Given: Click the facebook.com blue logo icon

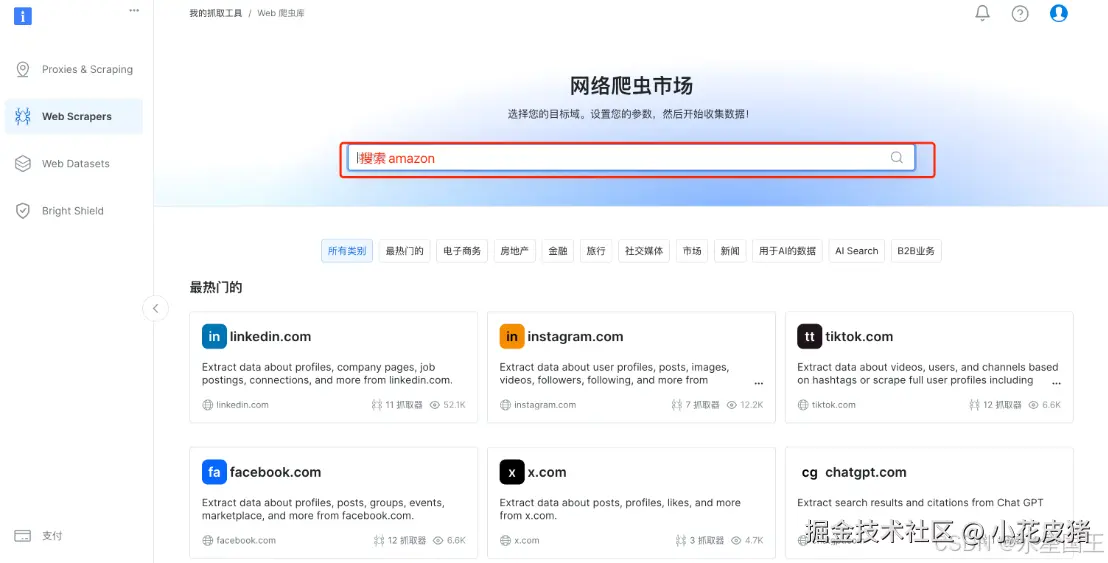Looking at the screenshot, I should point(214,472).
